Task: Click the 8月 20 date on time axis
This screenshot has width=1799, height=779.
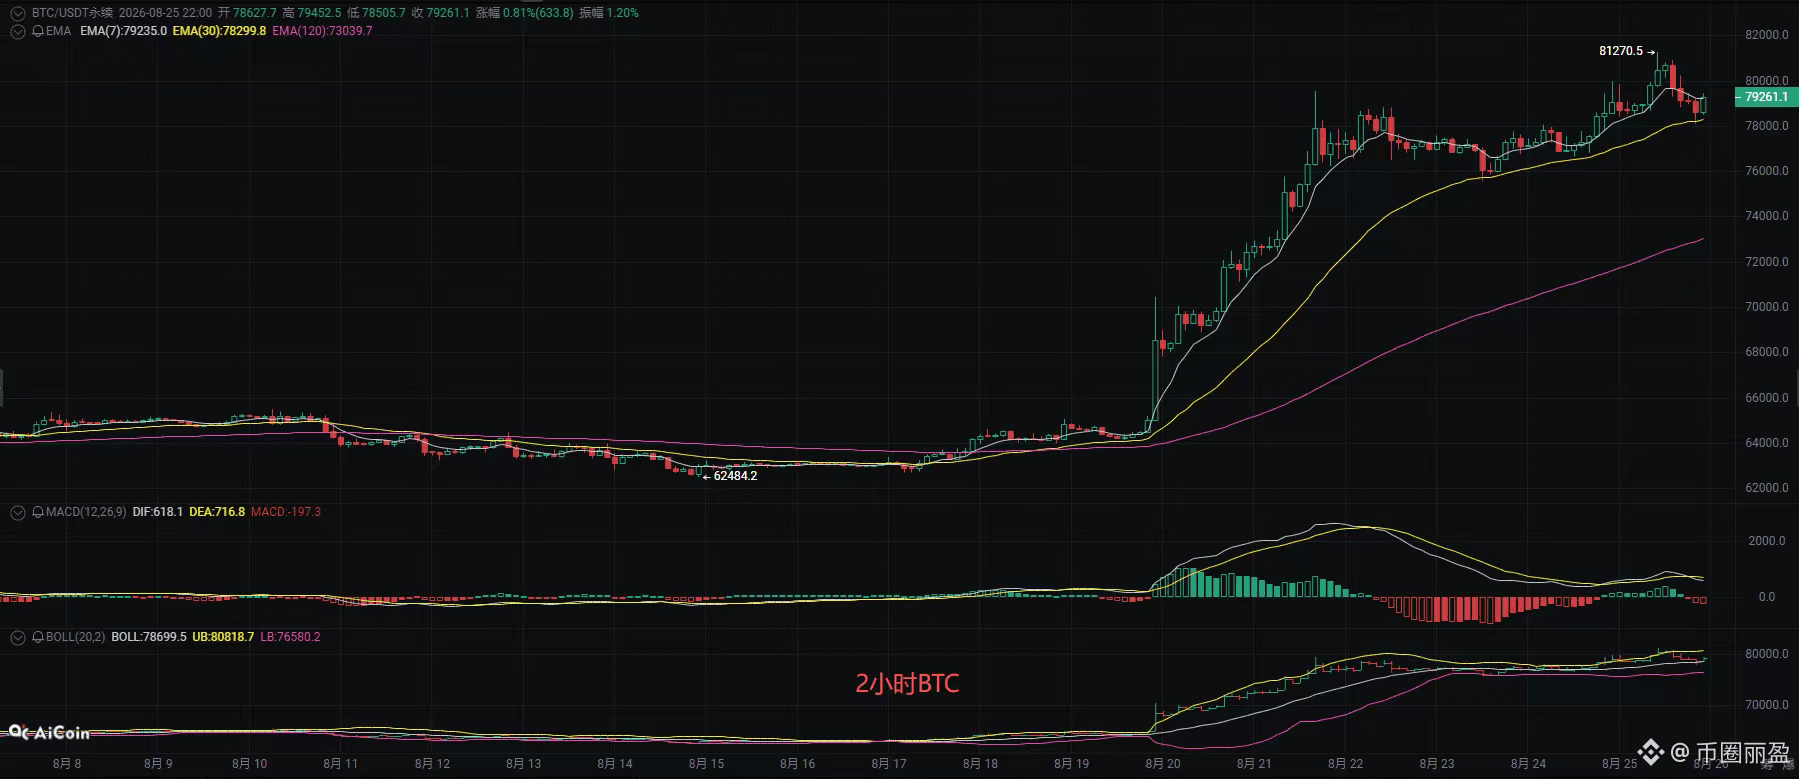Action: click(x=1163, y=764)
